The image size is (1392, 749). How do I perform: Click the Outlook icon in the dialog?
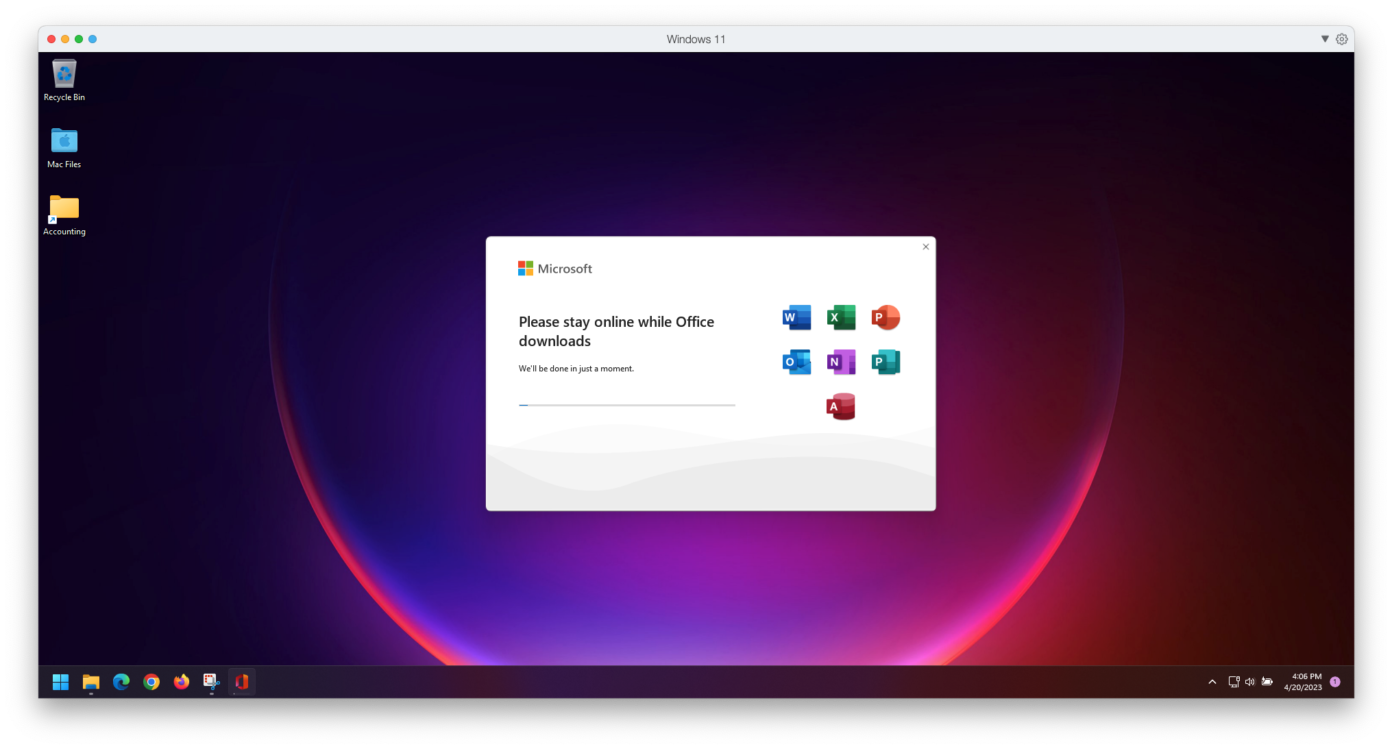pos(796,361)
